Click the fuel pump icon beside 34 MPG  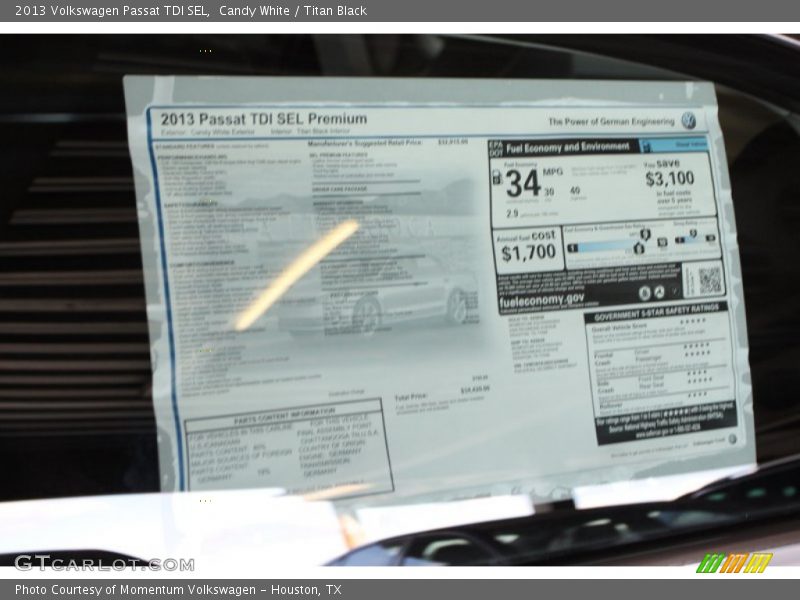point(497,178)
